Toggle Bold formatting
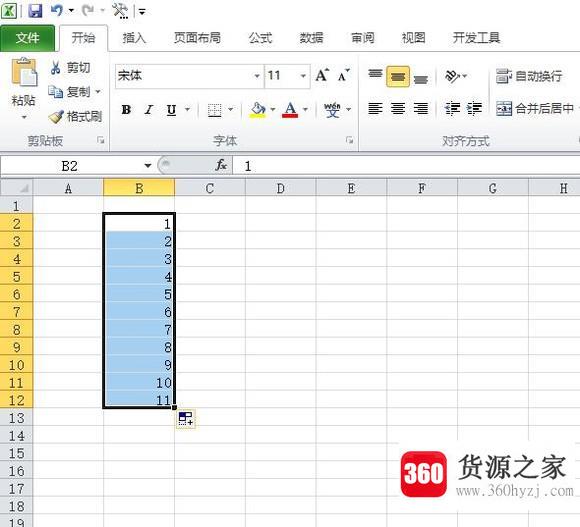The width and height of the screenshot is (580, 527). click(x=126, y=110)
